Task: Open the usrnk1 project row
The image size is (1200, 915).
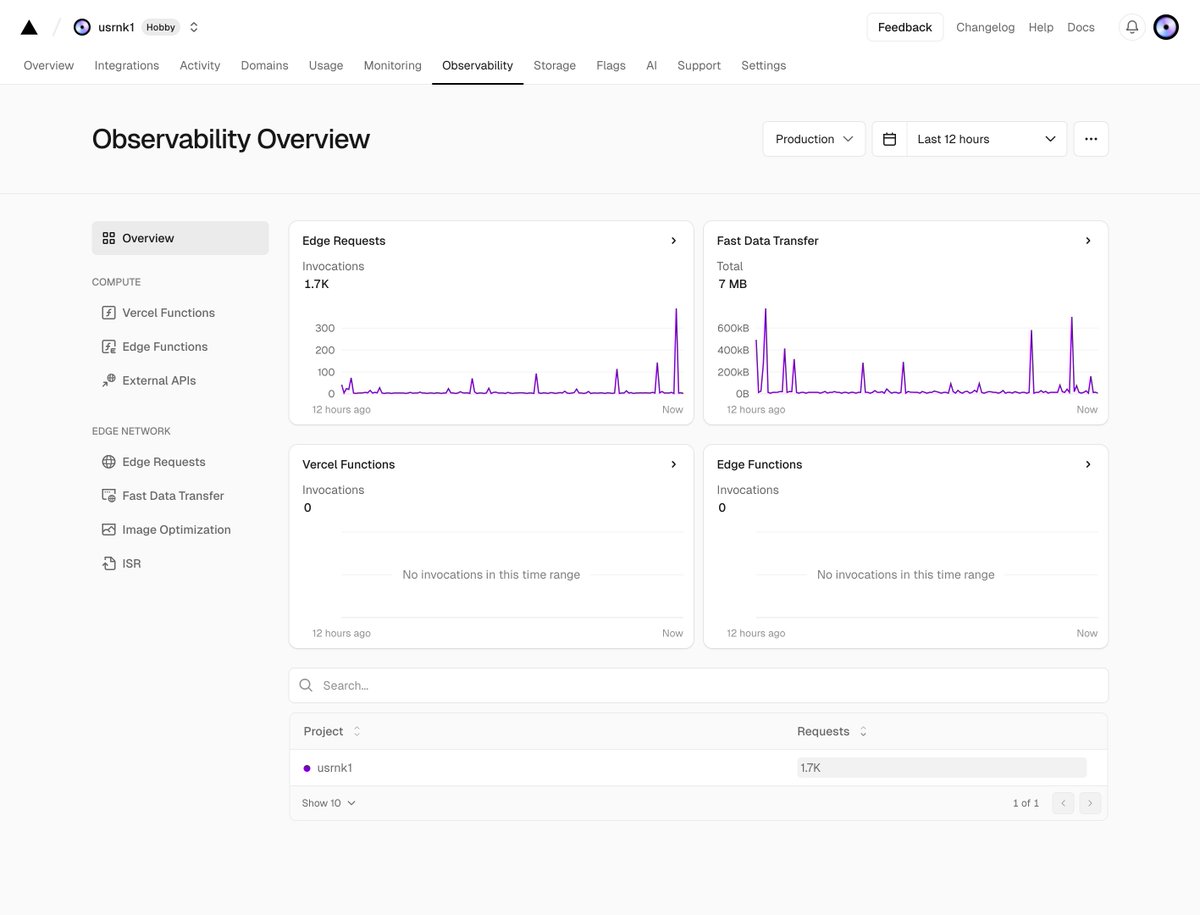Action: click(698, 768)
